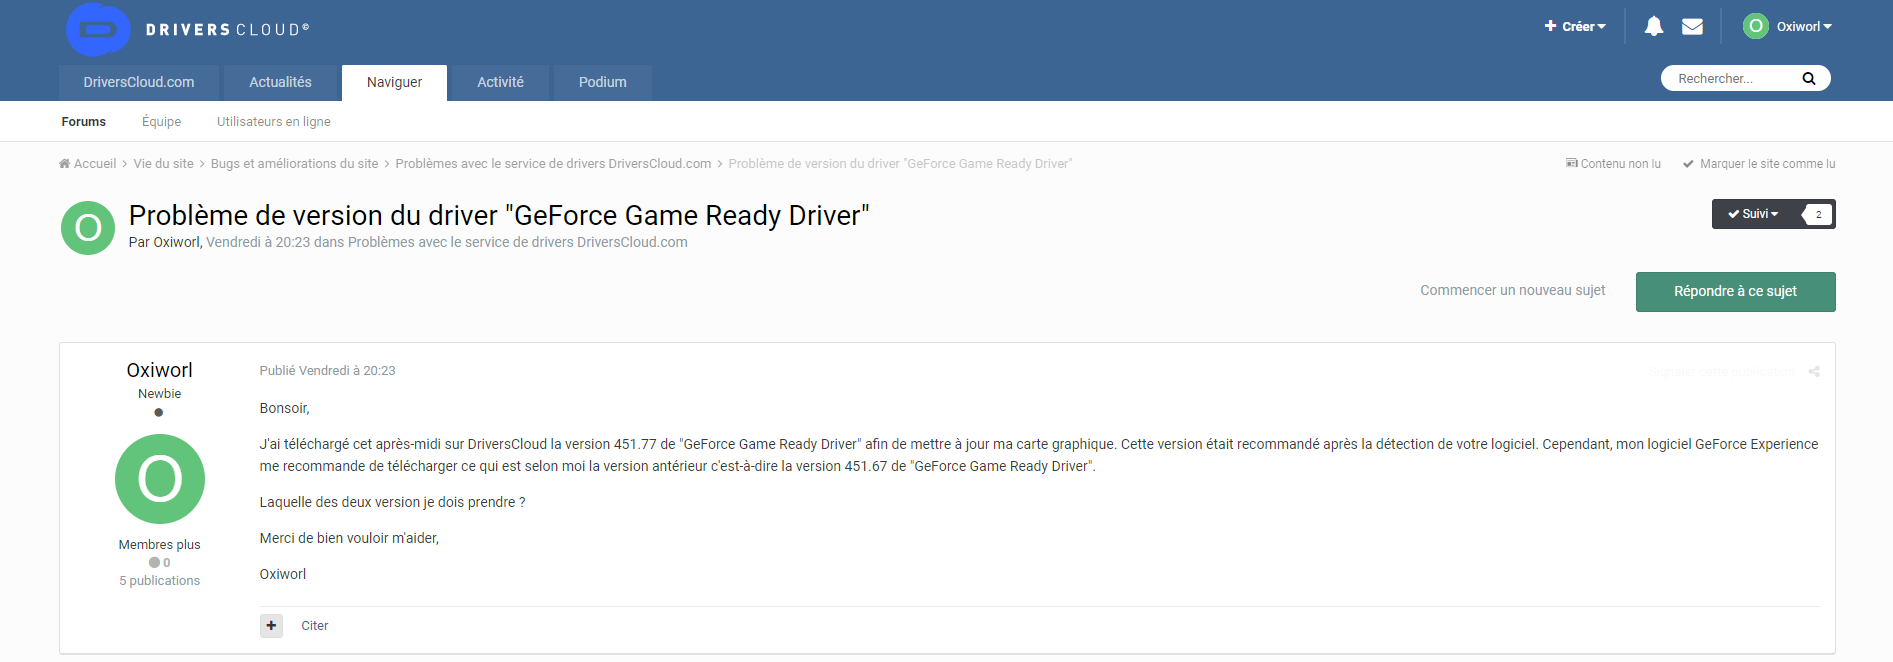This screenshot has height=662, width=1893.
Task: Open the Oxiworl username heading in the post sidebar
Action: click(160, 370)
